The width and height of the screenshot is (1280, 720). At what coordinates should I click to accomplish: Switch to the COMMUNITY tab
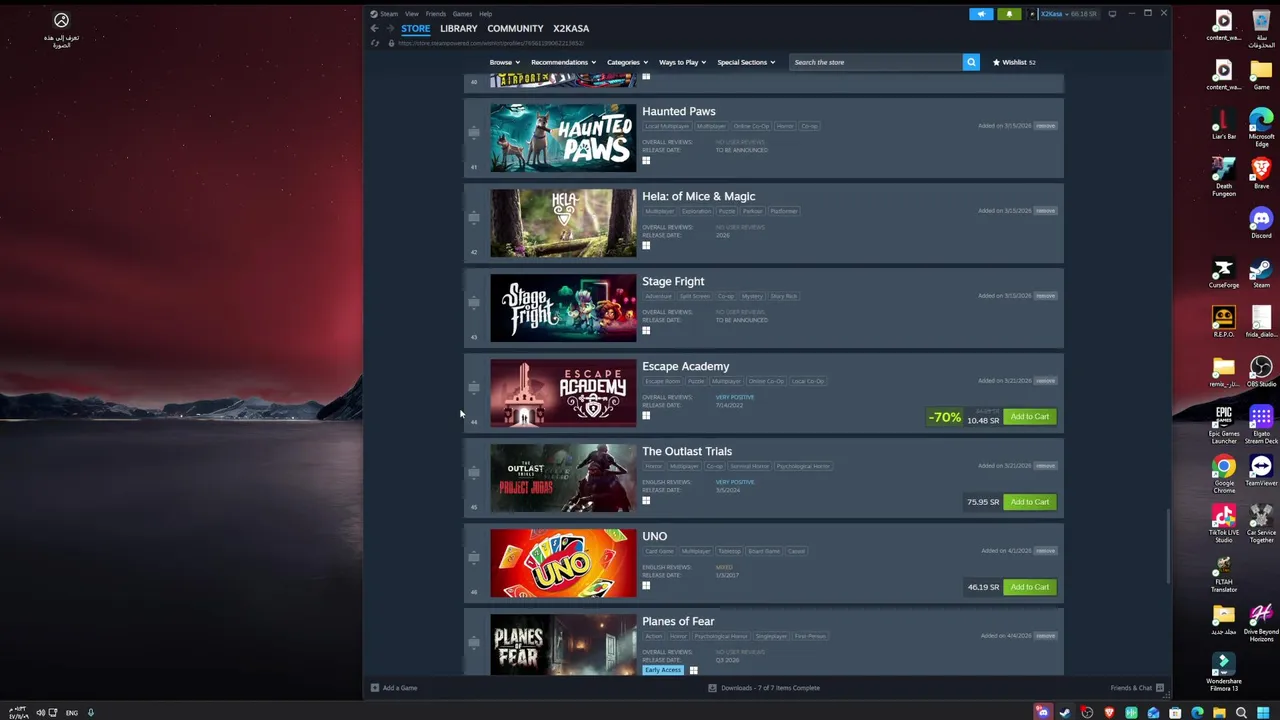pos(515,28)
